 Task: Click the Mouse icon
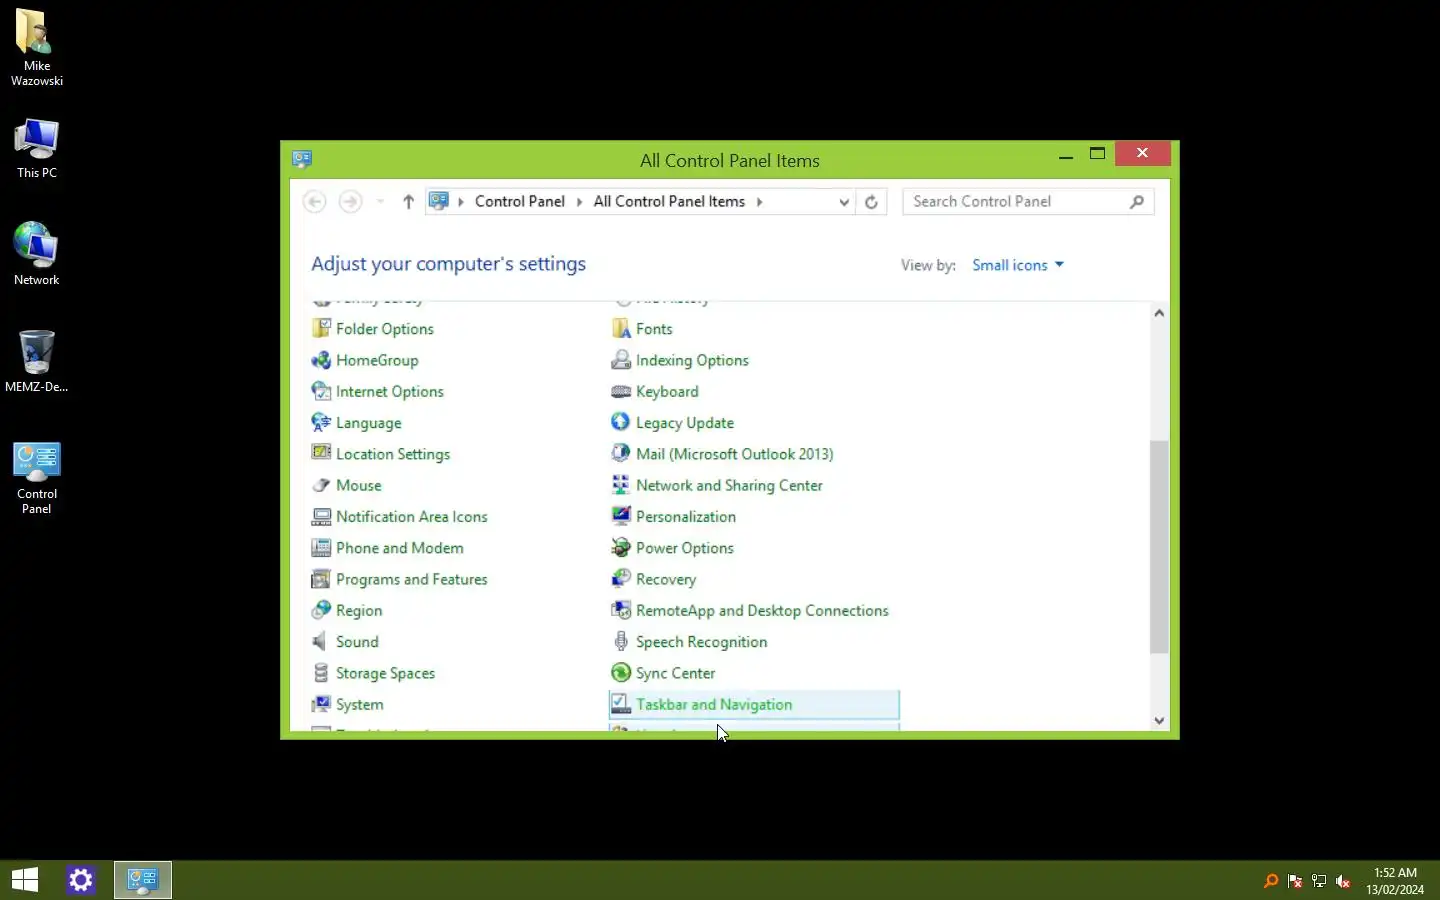point(321,485)
